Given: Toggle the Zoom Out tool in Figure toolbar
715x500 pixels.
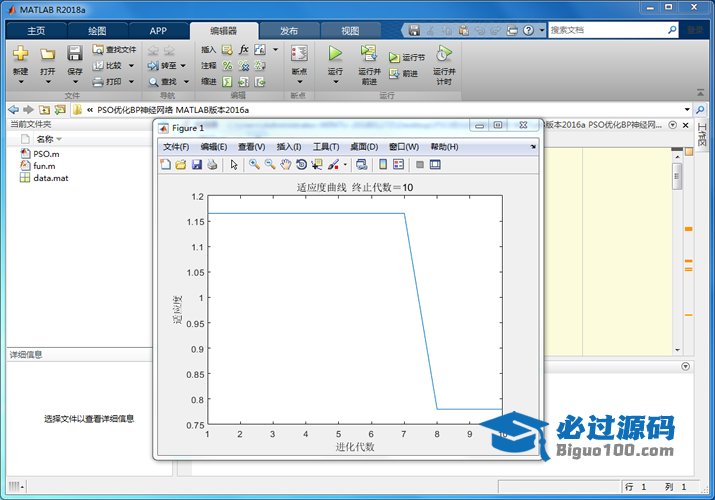Looking at the screenshot, I should 270,165.
